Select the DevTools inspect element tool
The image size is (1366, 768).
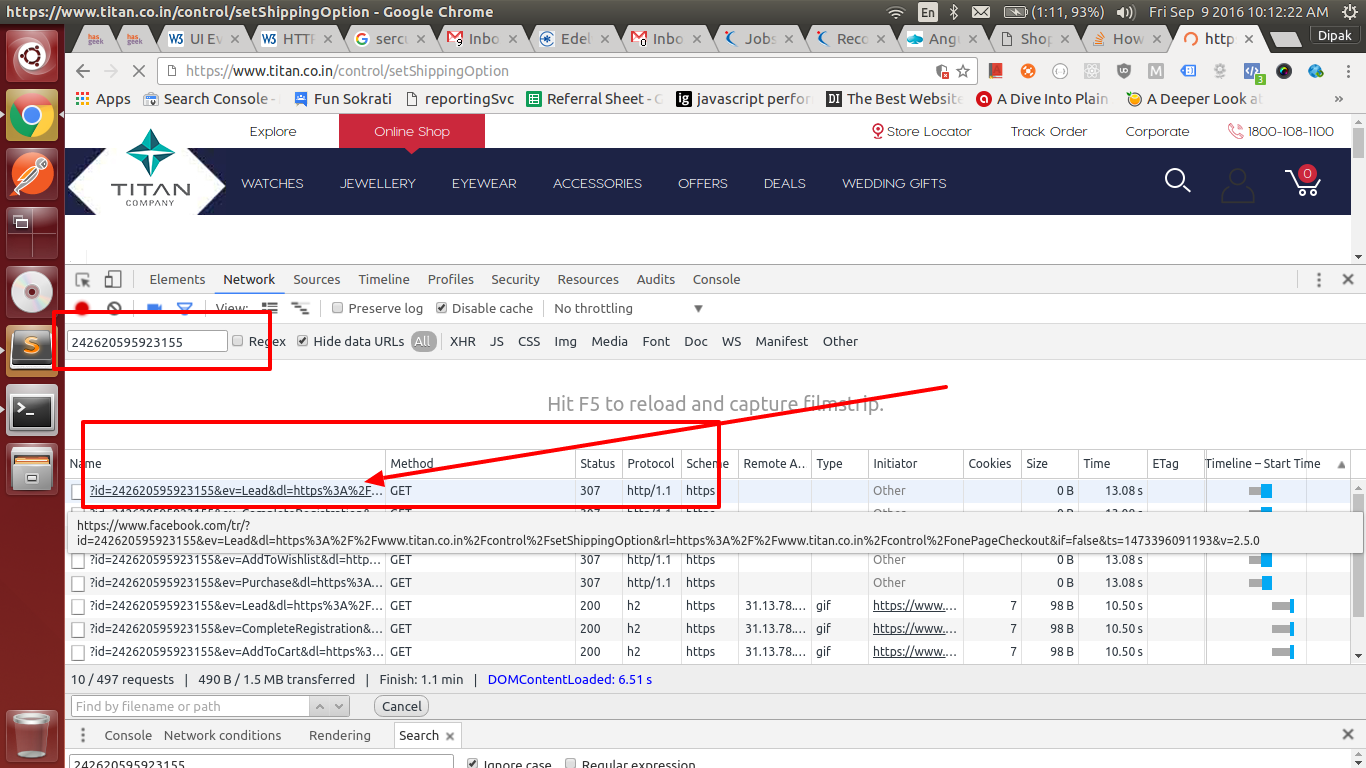pyautogui.click(x=83, y=280)
